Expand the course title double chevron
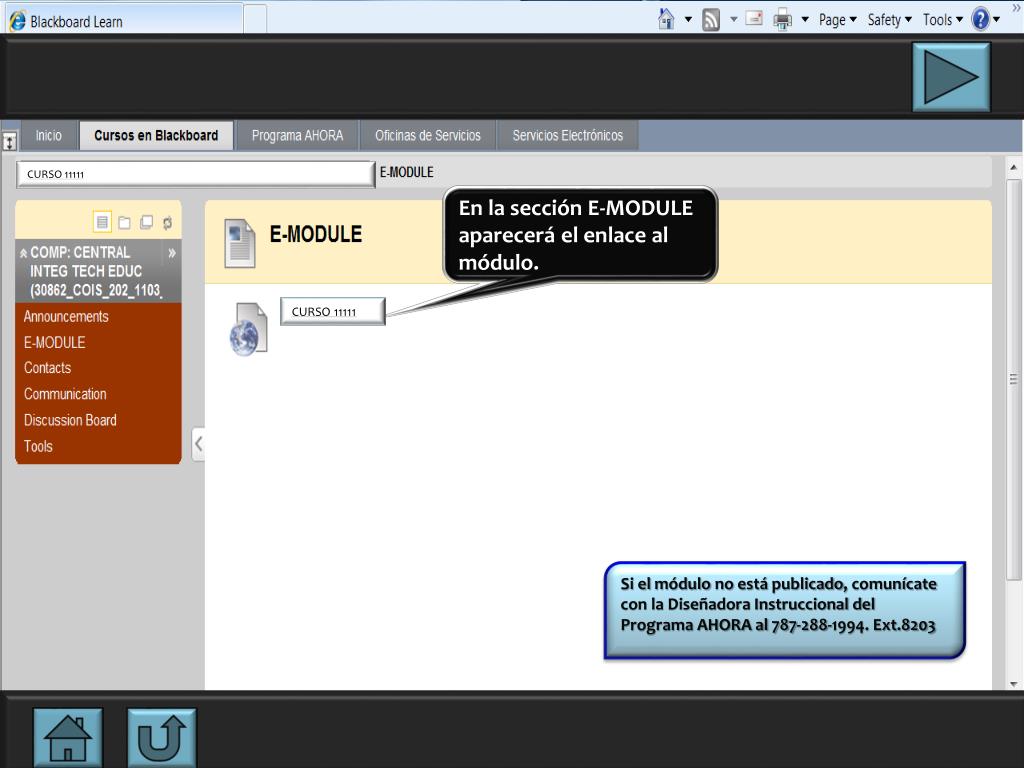Screen dimensions: 1024x768 (172, 253)
